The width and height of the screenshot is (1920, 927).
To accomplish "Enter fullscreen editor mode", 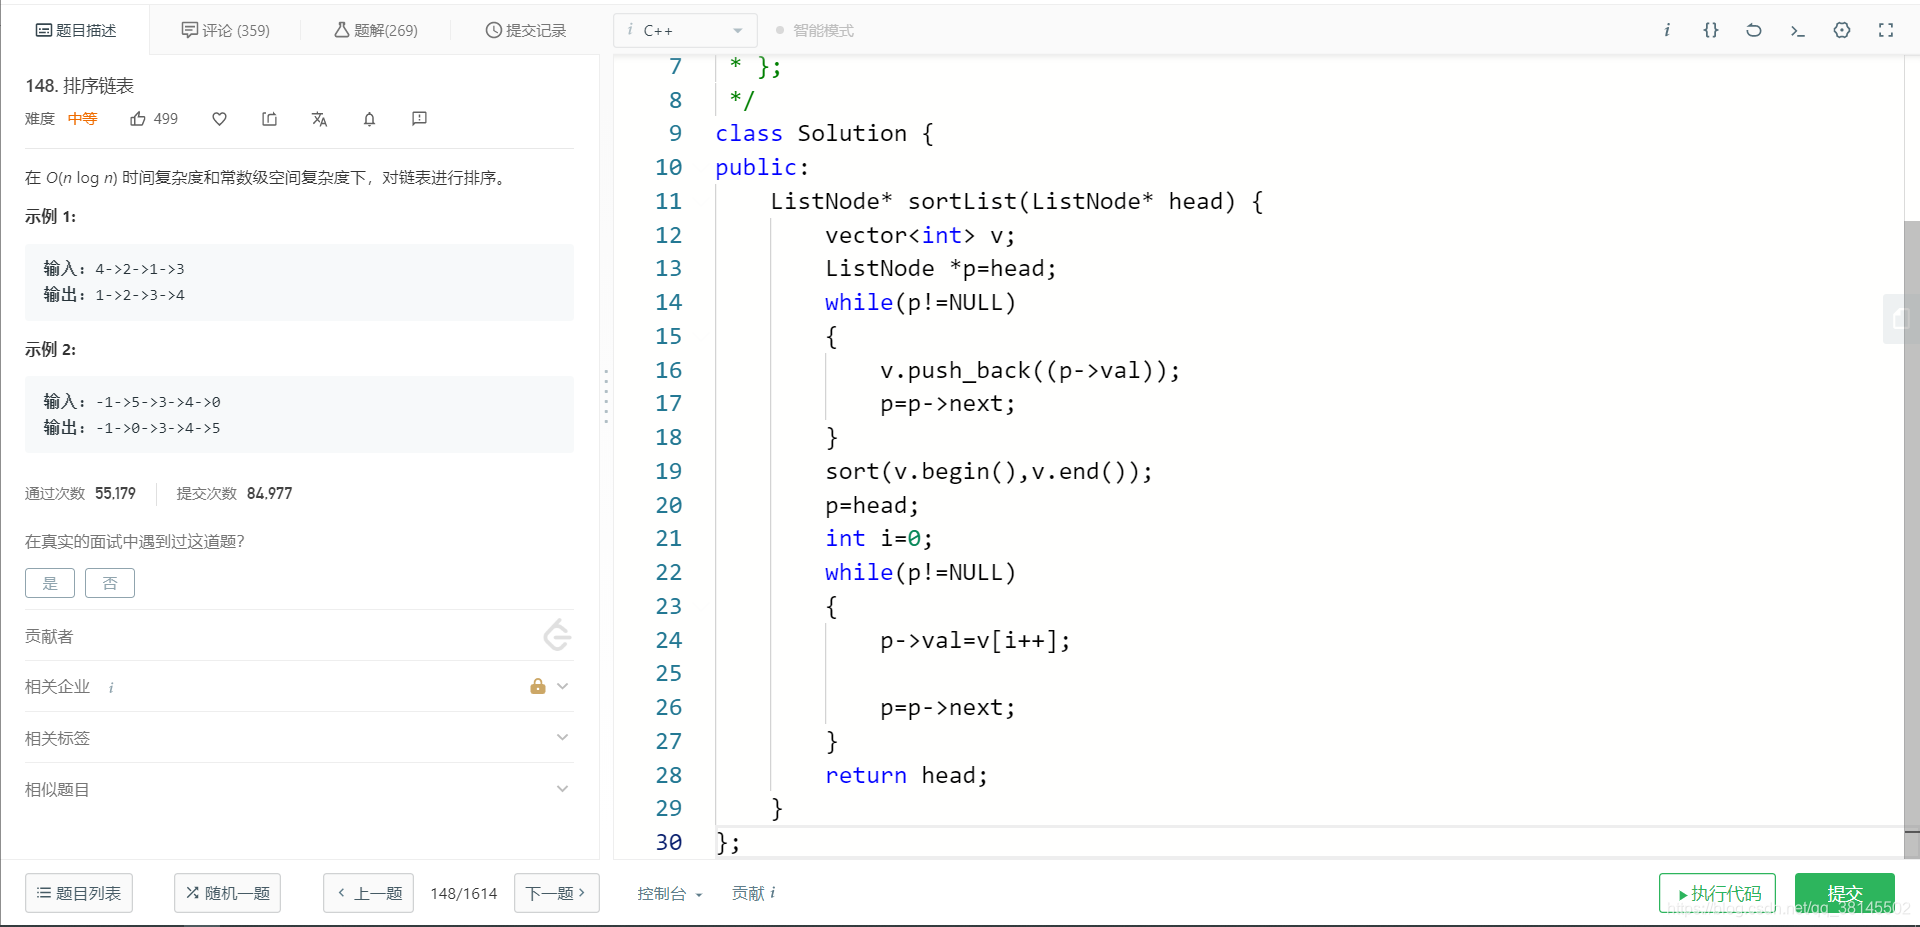I will tap(1886, 30).
